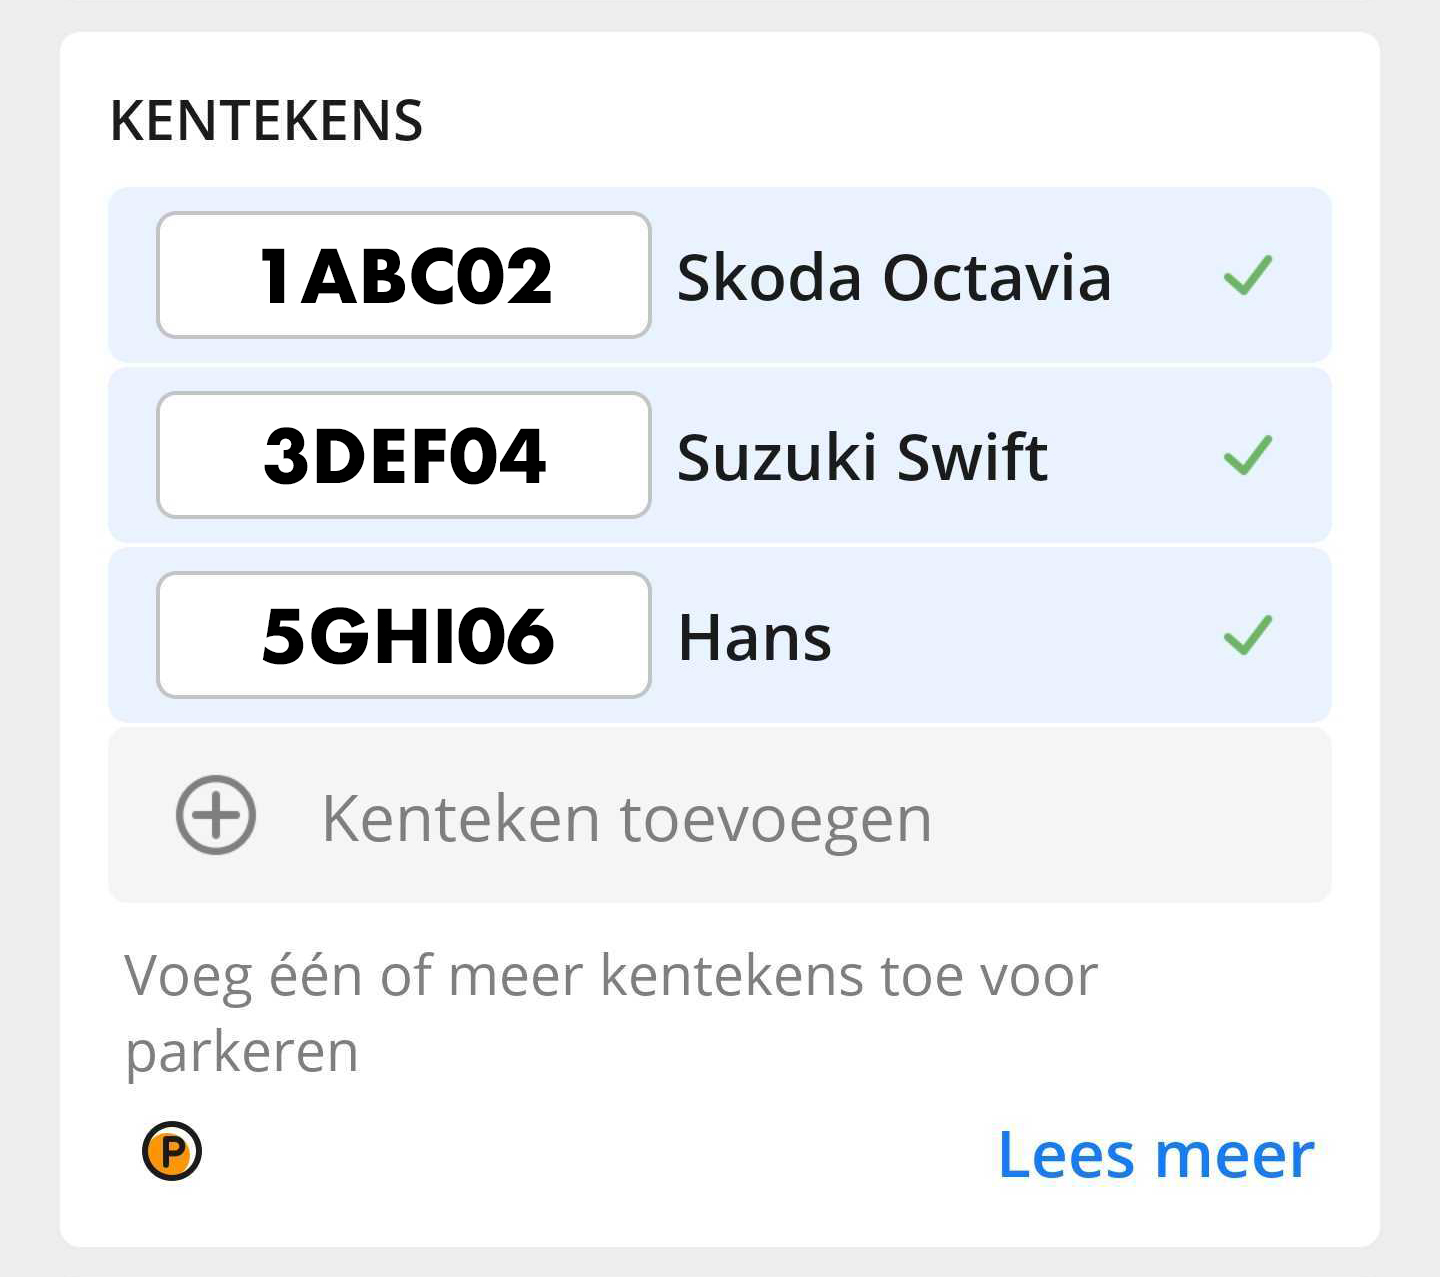Viewport: 1440px width, 1277px height.
Task: Select the Skoda Octavia vehicle name
Action: point(894,277)
